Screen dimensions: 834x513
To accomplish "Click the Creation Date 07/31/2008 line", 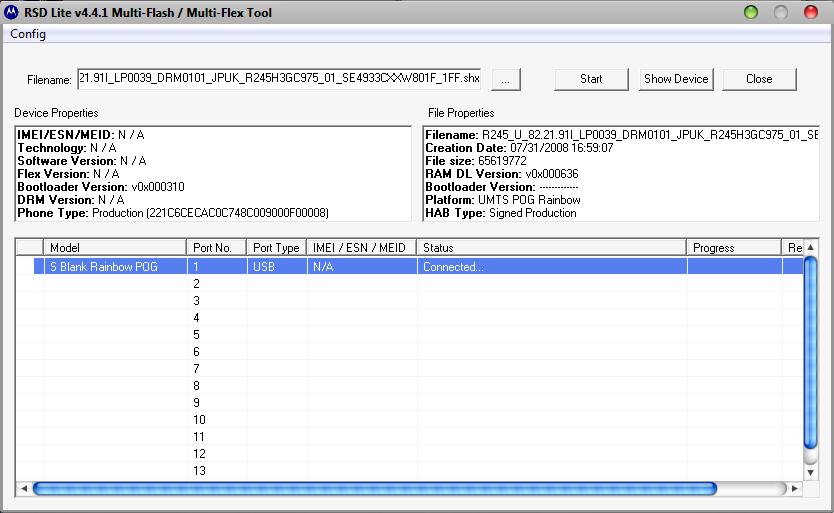I will [x=519, y=148].
